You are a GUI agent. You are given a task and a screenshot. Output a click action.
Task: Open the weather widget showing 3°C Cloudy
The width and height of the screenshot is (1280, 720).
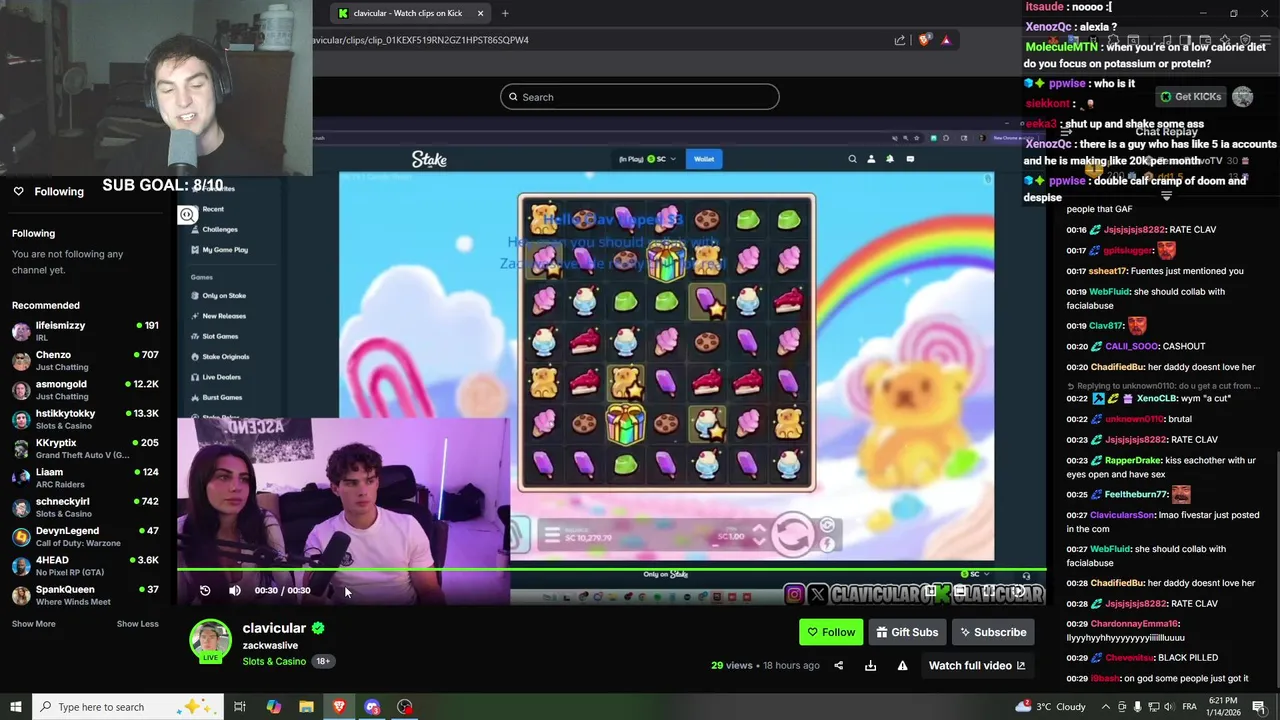pos(1050,707)
